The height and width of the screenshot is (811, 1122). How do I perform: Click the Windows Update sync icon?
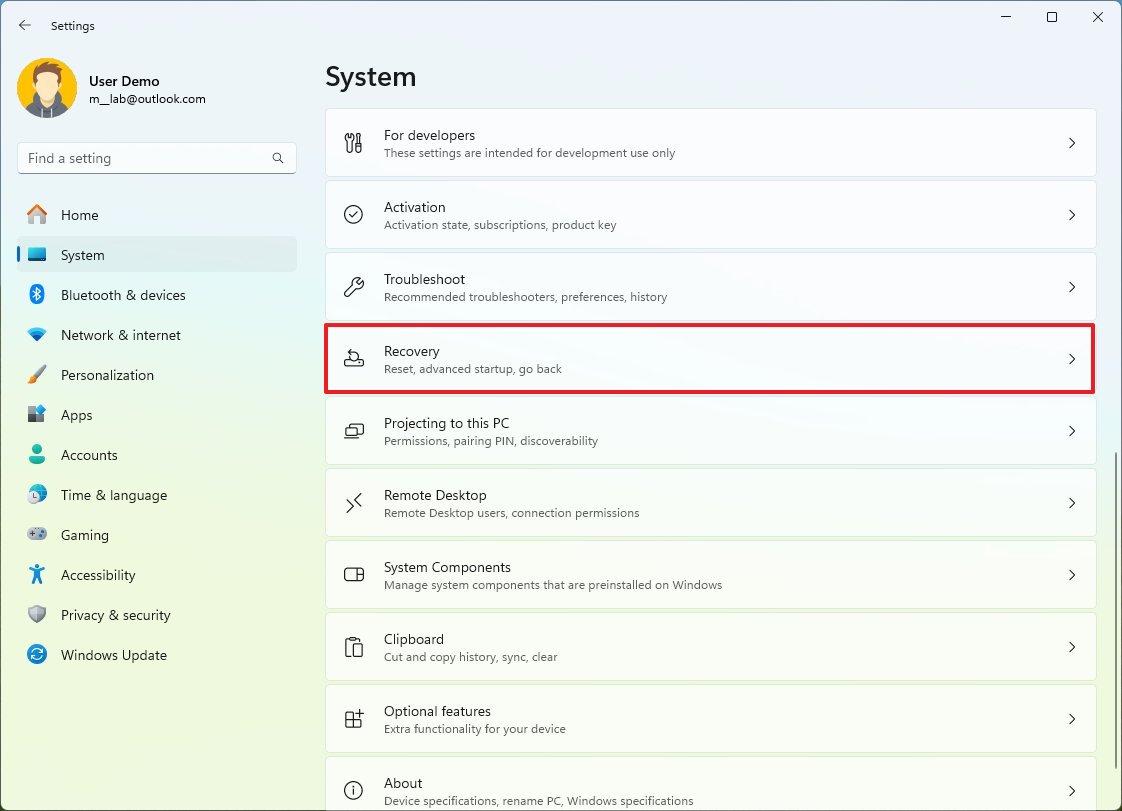tap(37, 655)
